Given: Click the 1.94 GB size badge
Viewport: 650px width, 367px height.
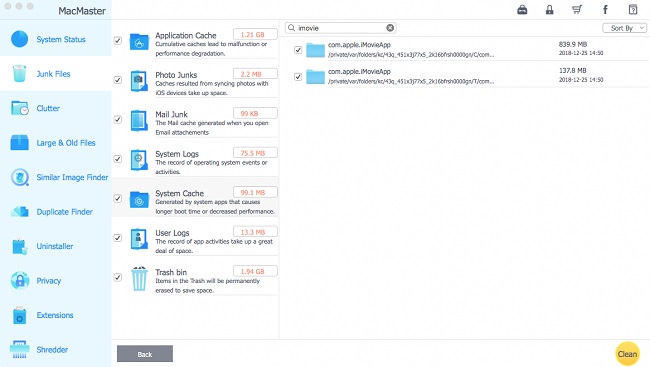Looking at the screenshot, I should 255,271.
